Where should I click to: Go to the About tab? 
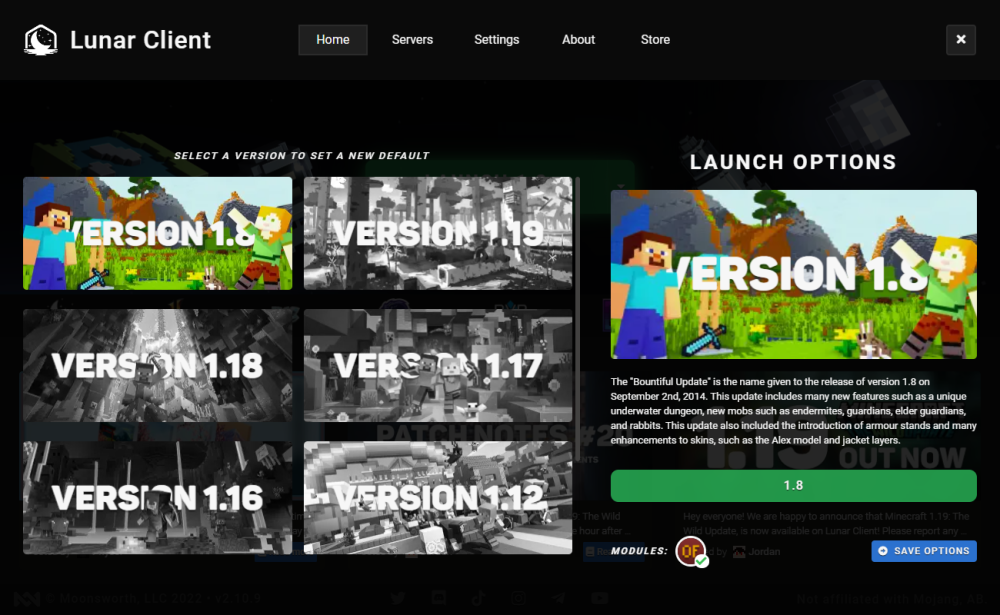(578, 40)
